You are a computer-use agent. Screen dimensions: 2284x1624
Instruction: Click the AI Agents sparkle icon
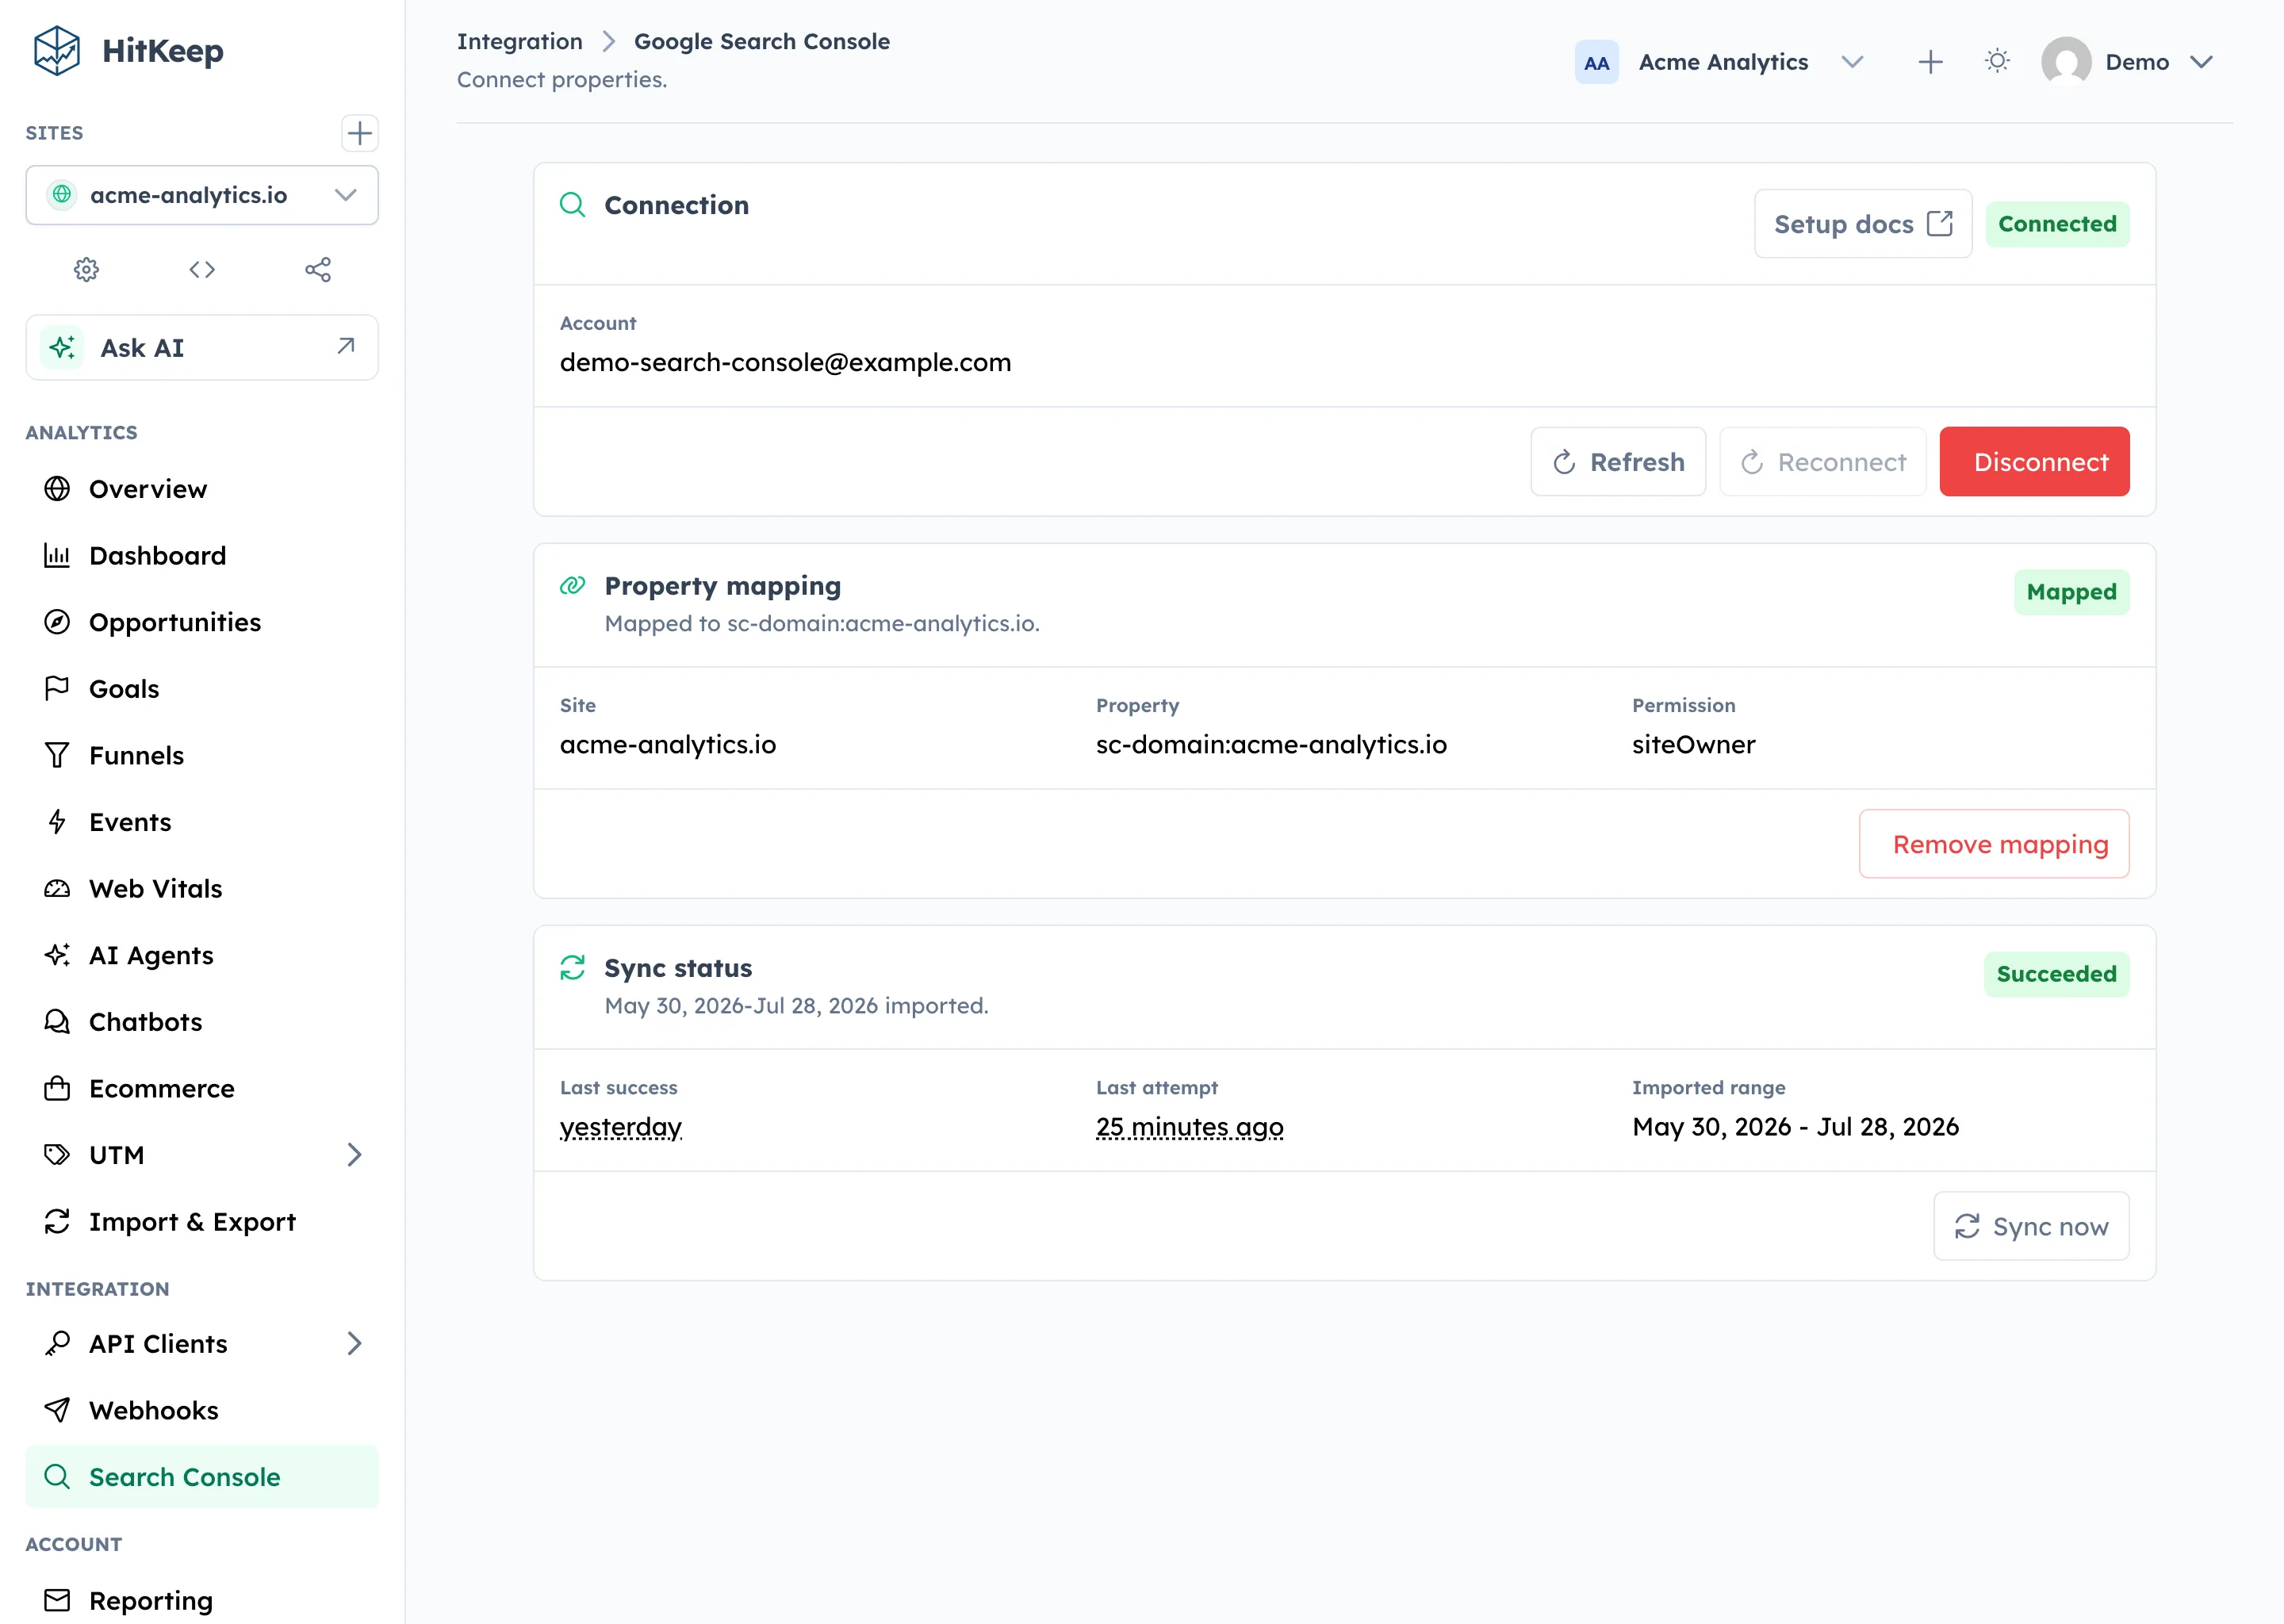pyautogui.click(x=57, y=955)
